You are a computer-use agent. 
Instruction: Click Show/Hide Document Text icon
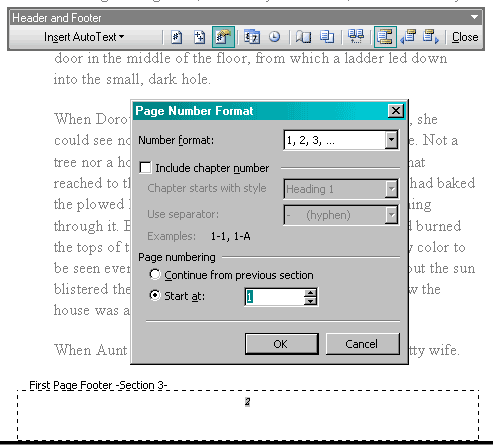click(327, 37)
